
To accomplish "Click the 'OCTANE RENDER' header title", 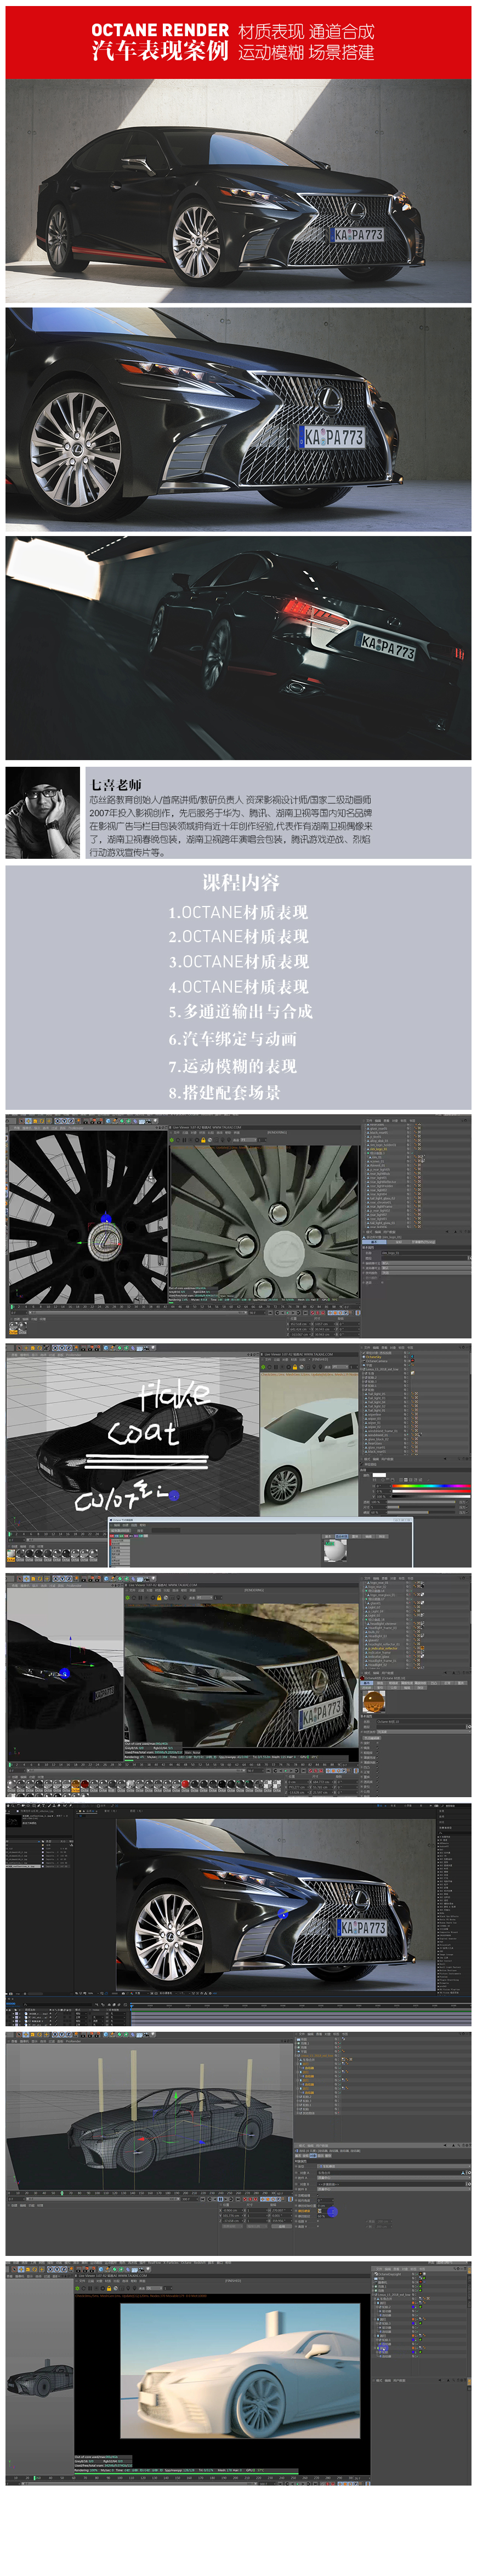I will [x=160, y=30].
